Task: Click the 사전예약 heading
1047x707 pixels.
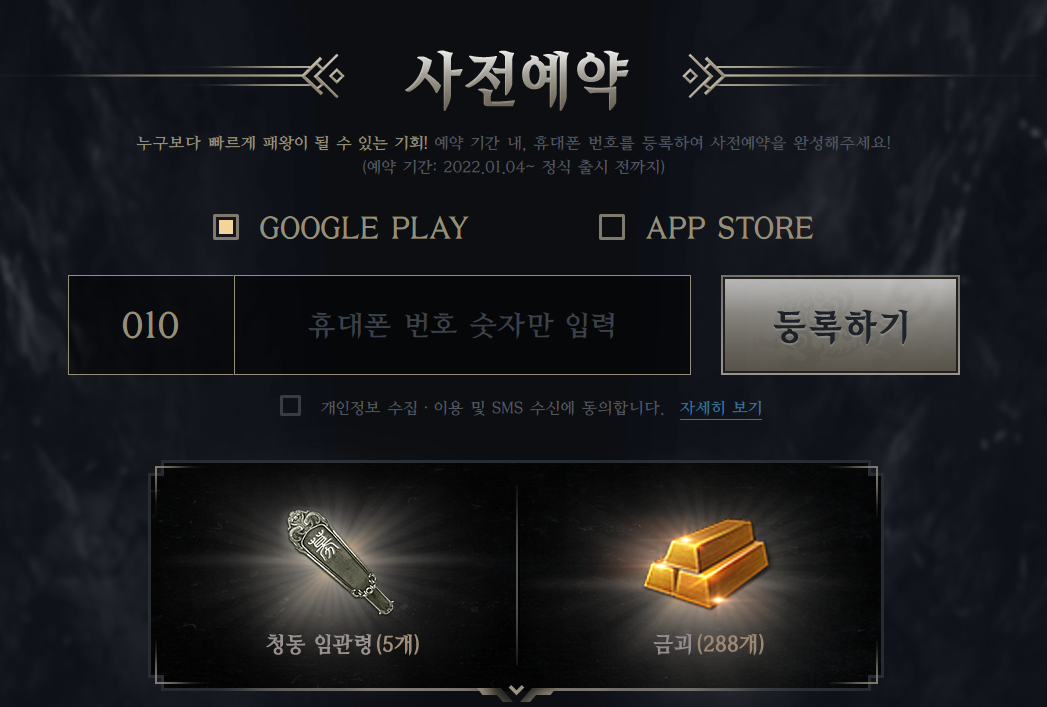Action: (515, 80)
